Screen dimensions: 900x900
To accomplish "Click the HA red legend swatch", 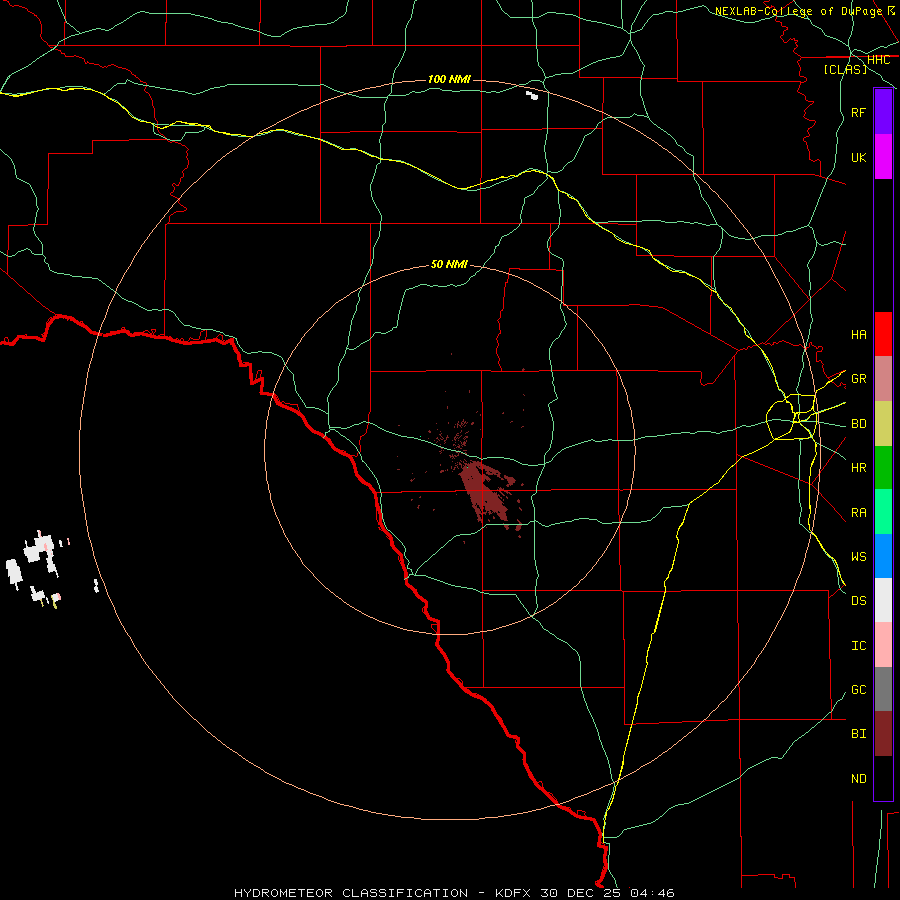I will pos(883,334).
